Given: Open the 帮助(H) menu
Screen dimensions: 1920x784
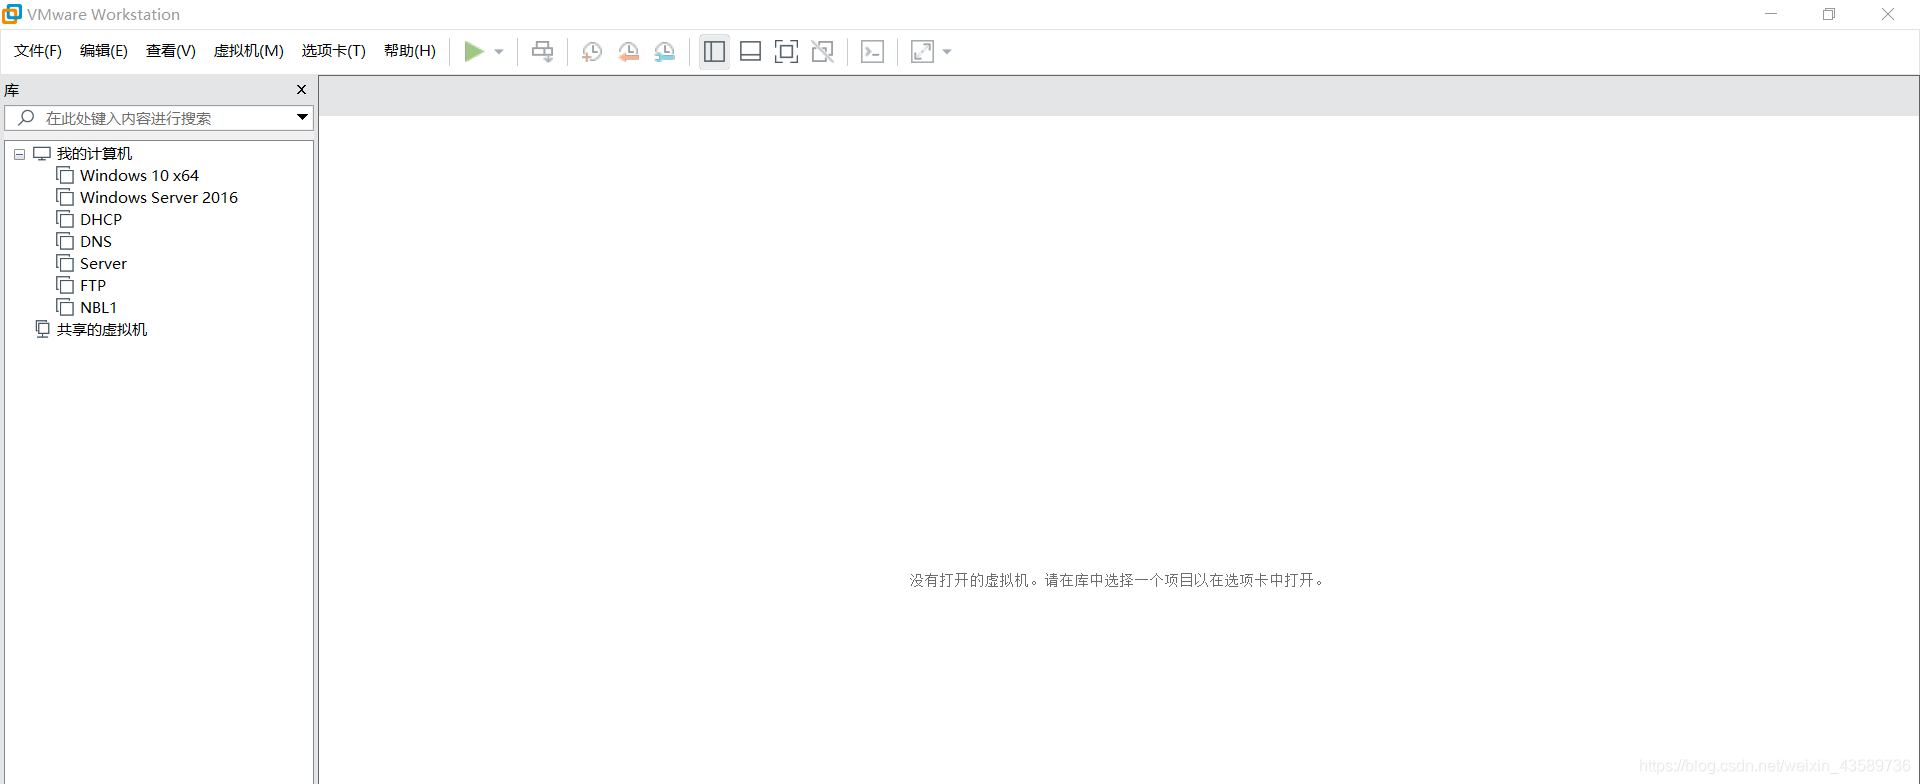Looking at the screenshot, I should pyautogui.click(x=410, y=51).
